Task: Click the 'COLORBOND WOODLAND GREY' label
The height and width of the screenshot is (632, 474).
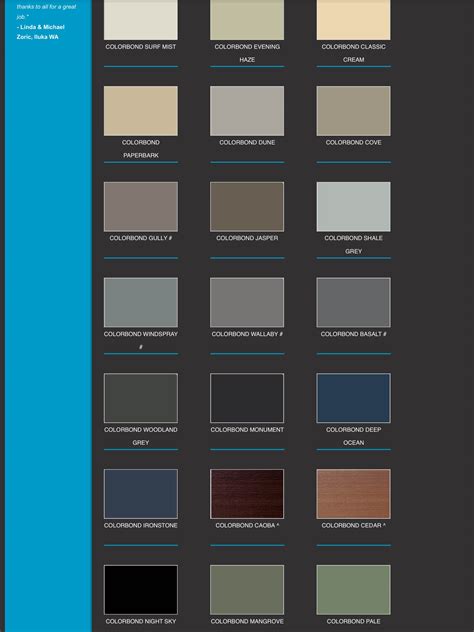Action: click(141, 436)
